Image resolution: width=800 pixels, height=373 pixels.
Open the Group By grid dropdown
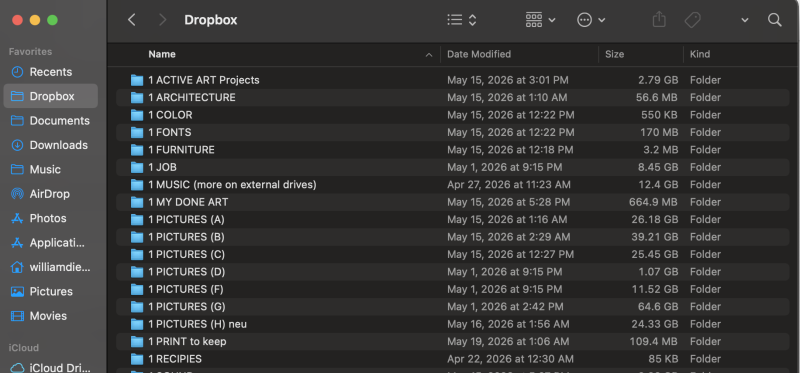[540, 20]
